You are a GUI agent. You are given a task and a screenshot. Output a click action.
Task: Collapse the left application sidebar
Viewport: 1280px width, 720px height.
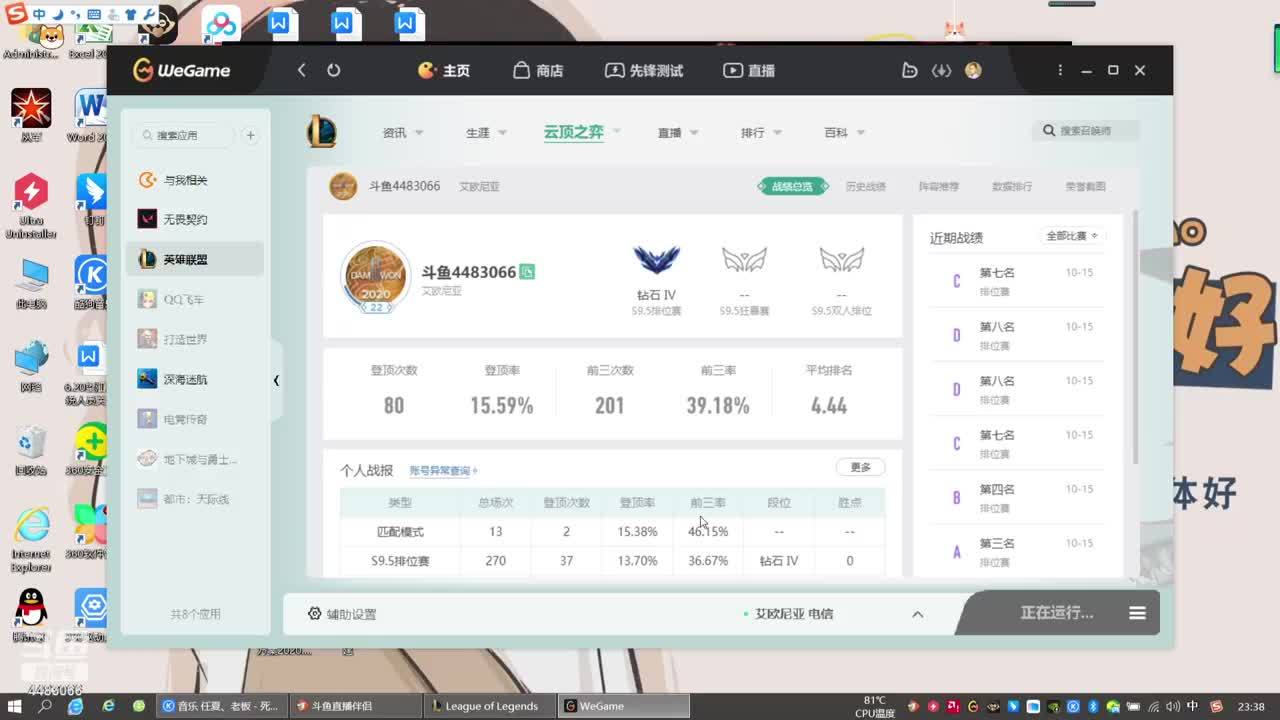tap(276, 380)
